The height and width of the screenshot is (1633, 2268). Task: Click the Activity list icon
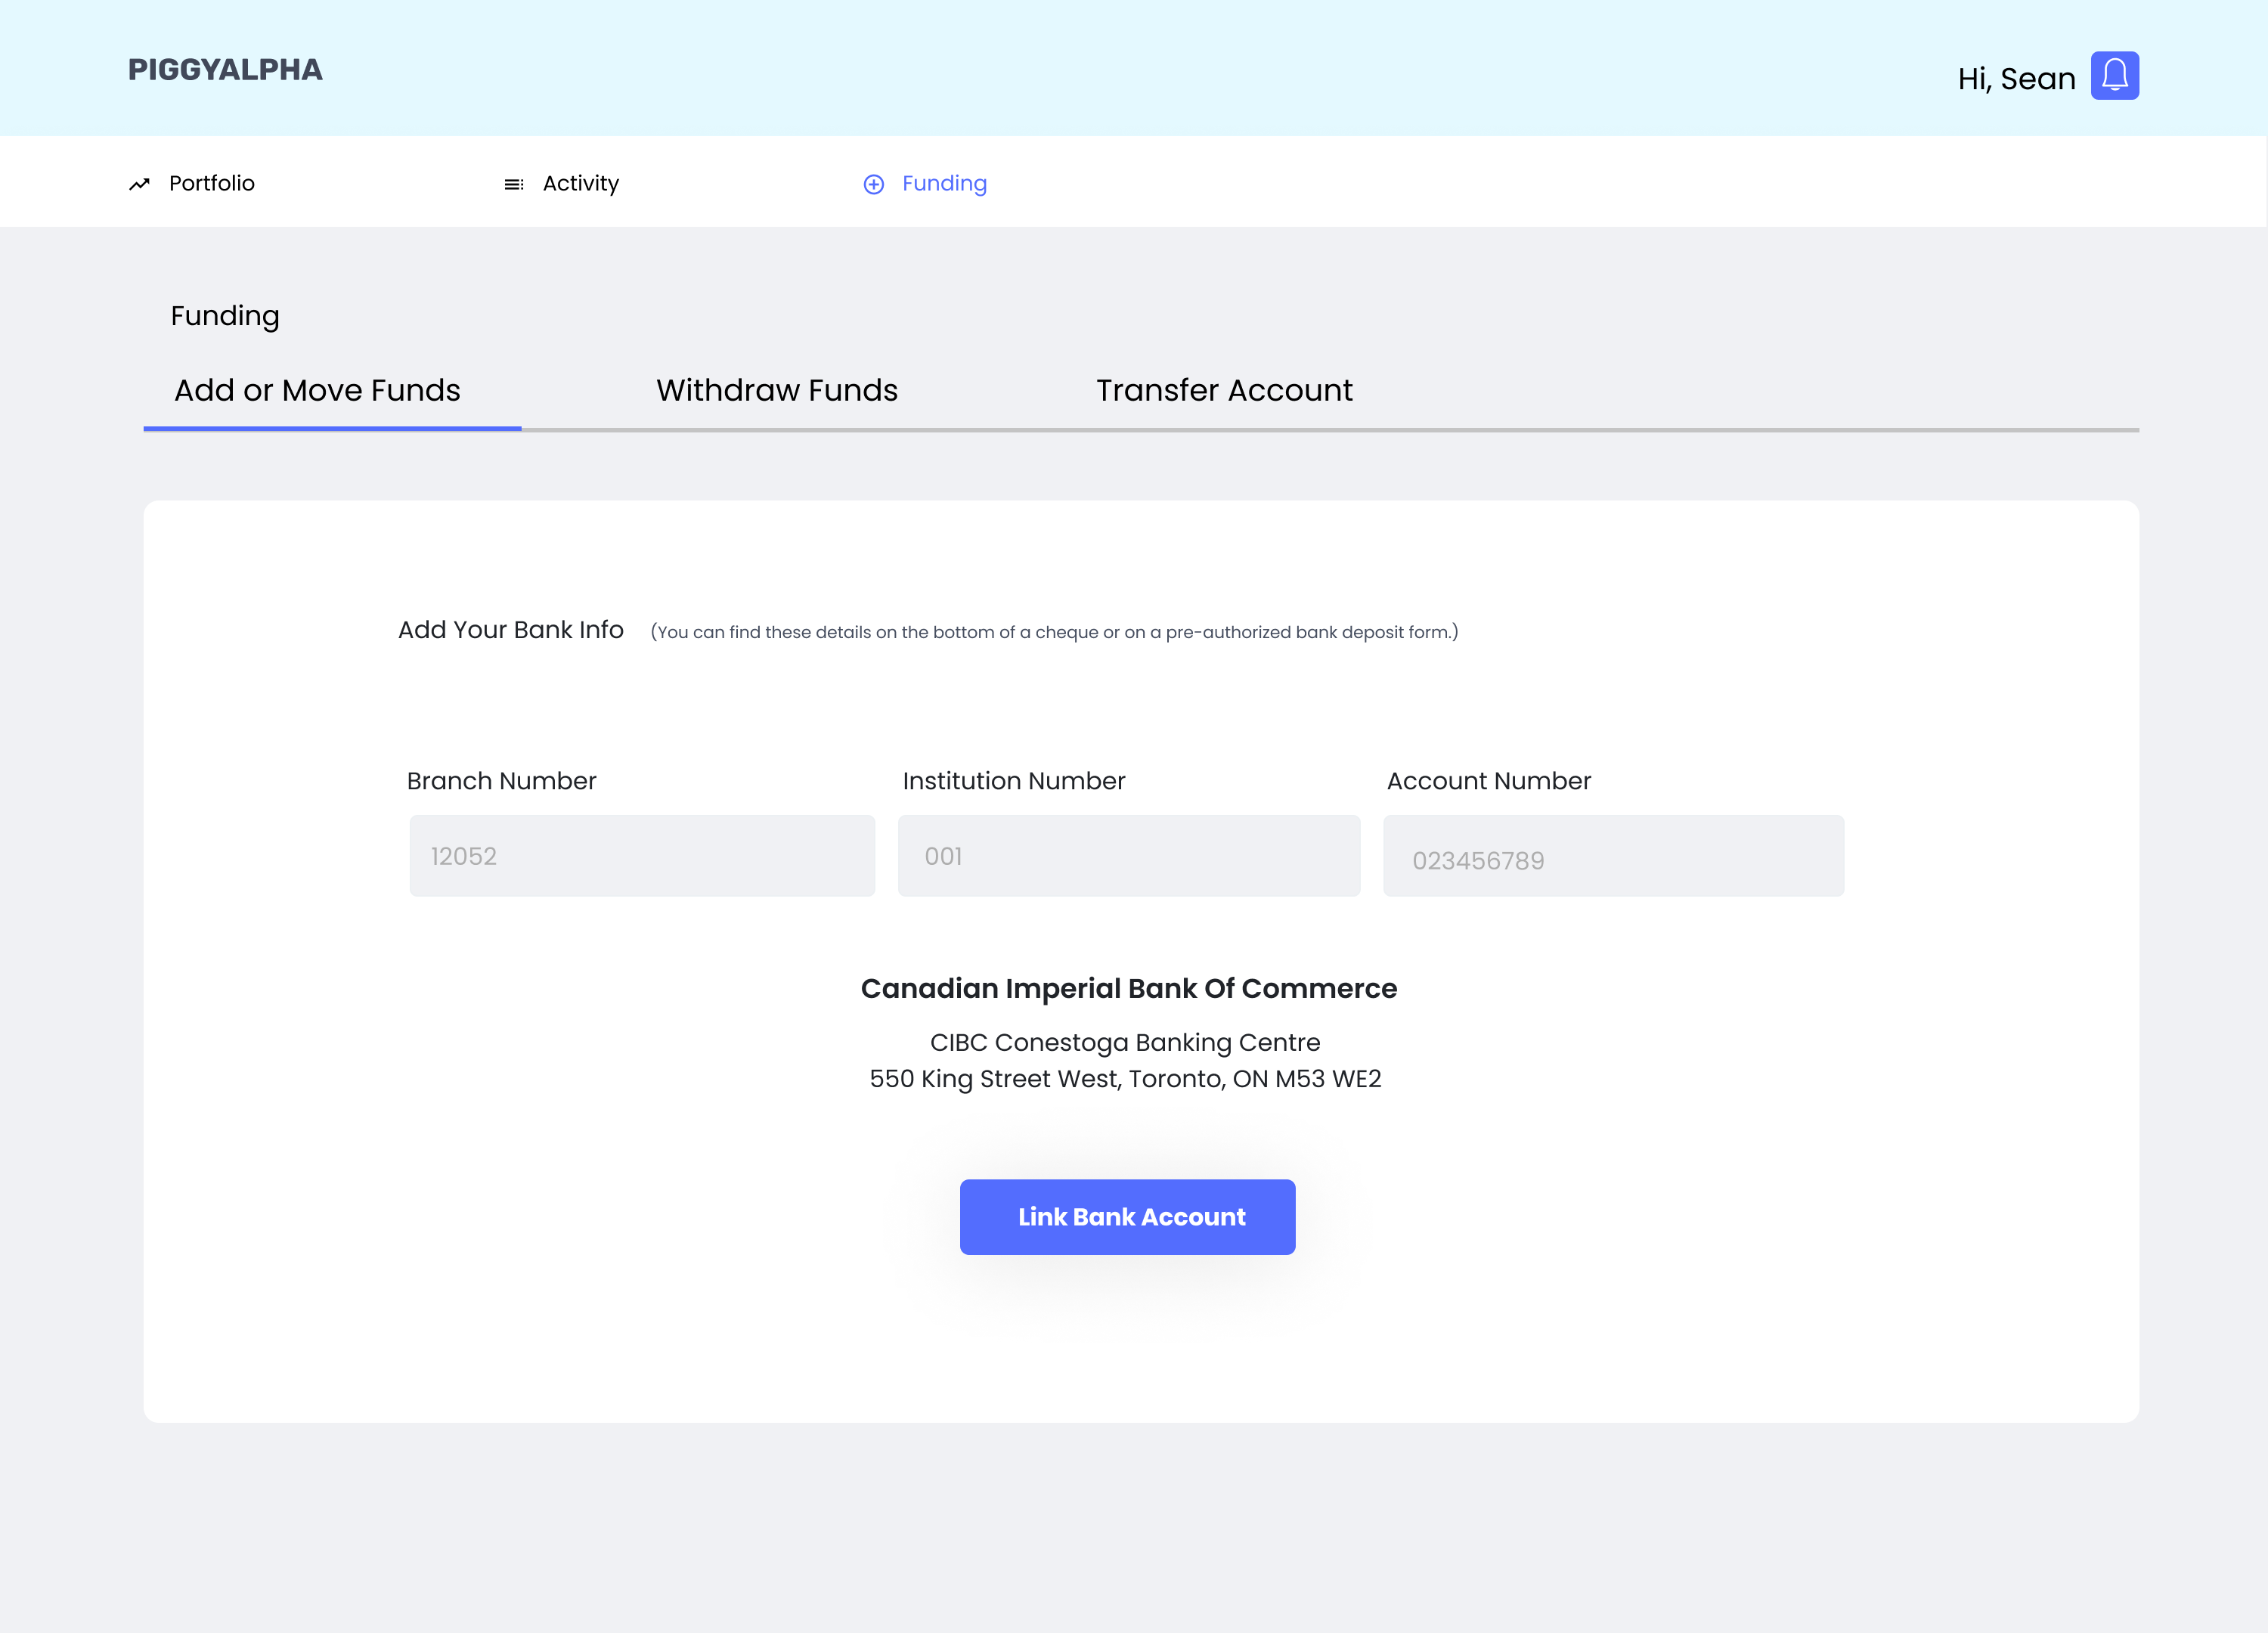[x=513, y=184]
